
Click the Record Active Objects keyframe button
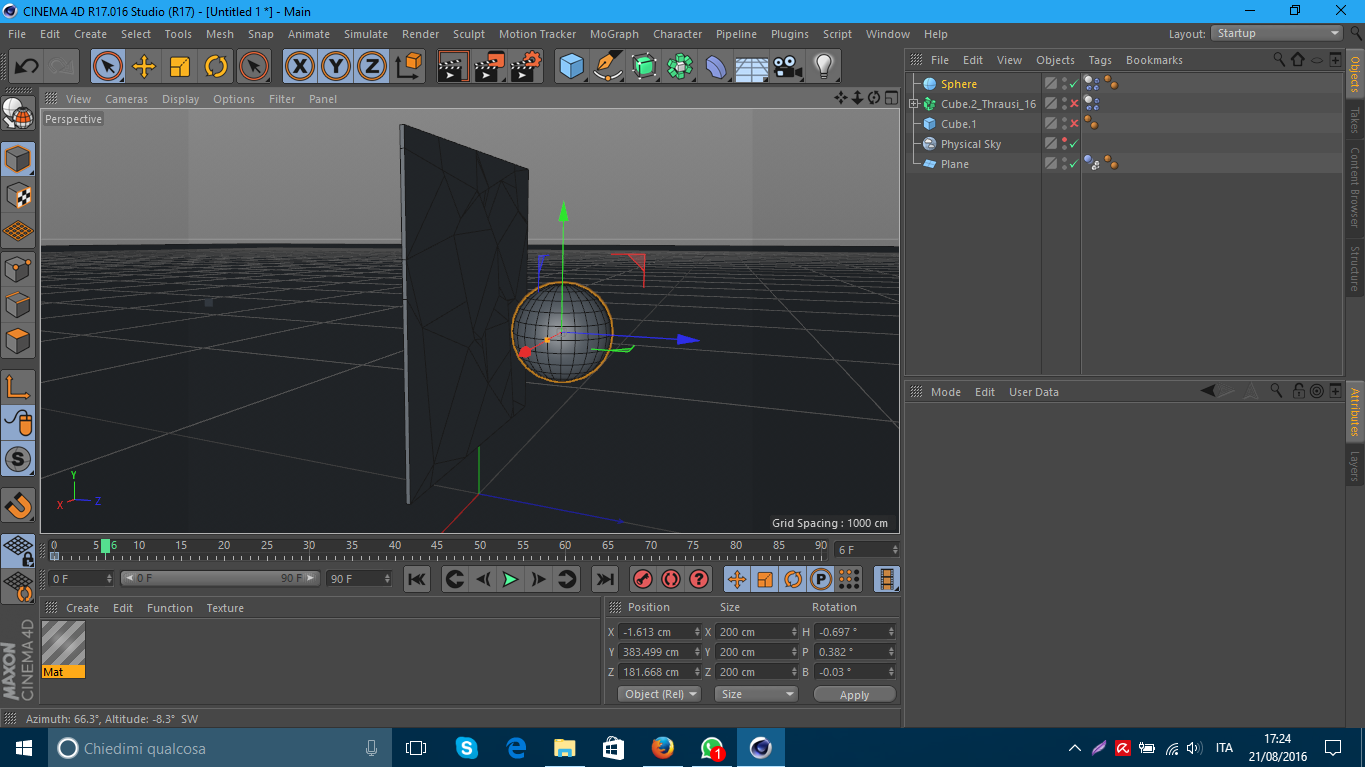coord(642,579)
